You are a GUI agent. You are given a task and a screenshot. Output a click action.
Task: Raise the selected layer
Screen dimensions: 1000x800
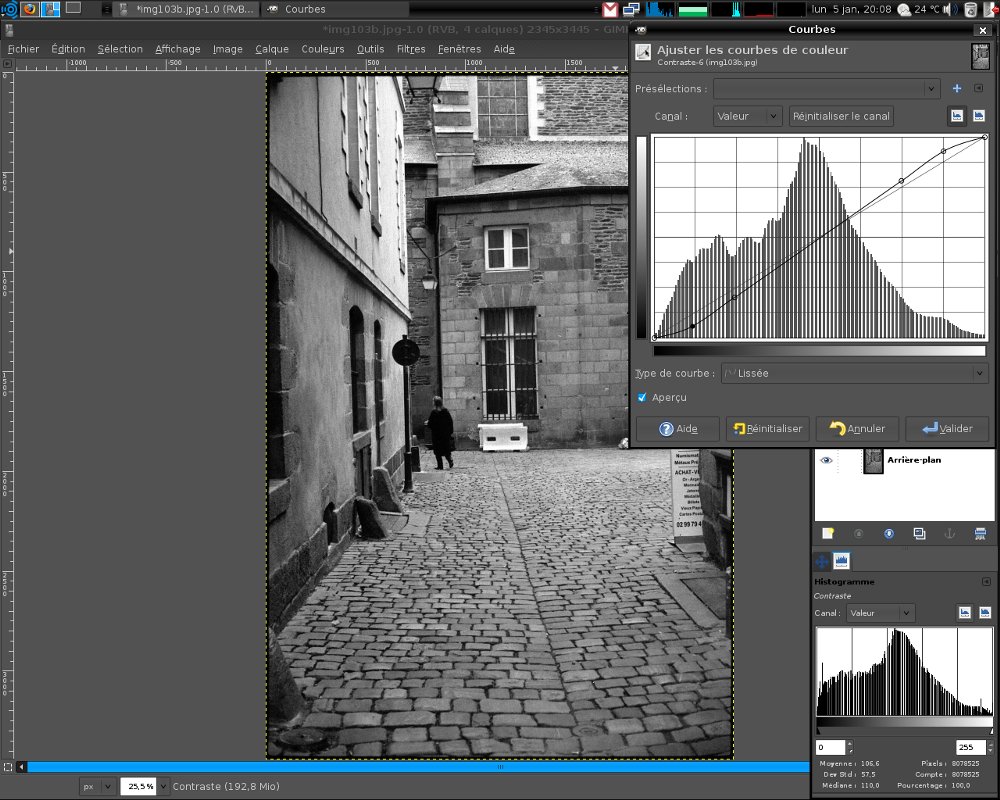pyautogui.click(x=858, y=533)
